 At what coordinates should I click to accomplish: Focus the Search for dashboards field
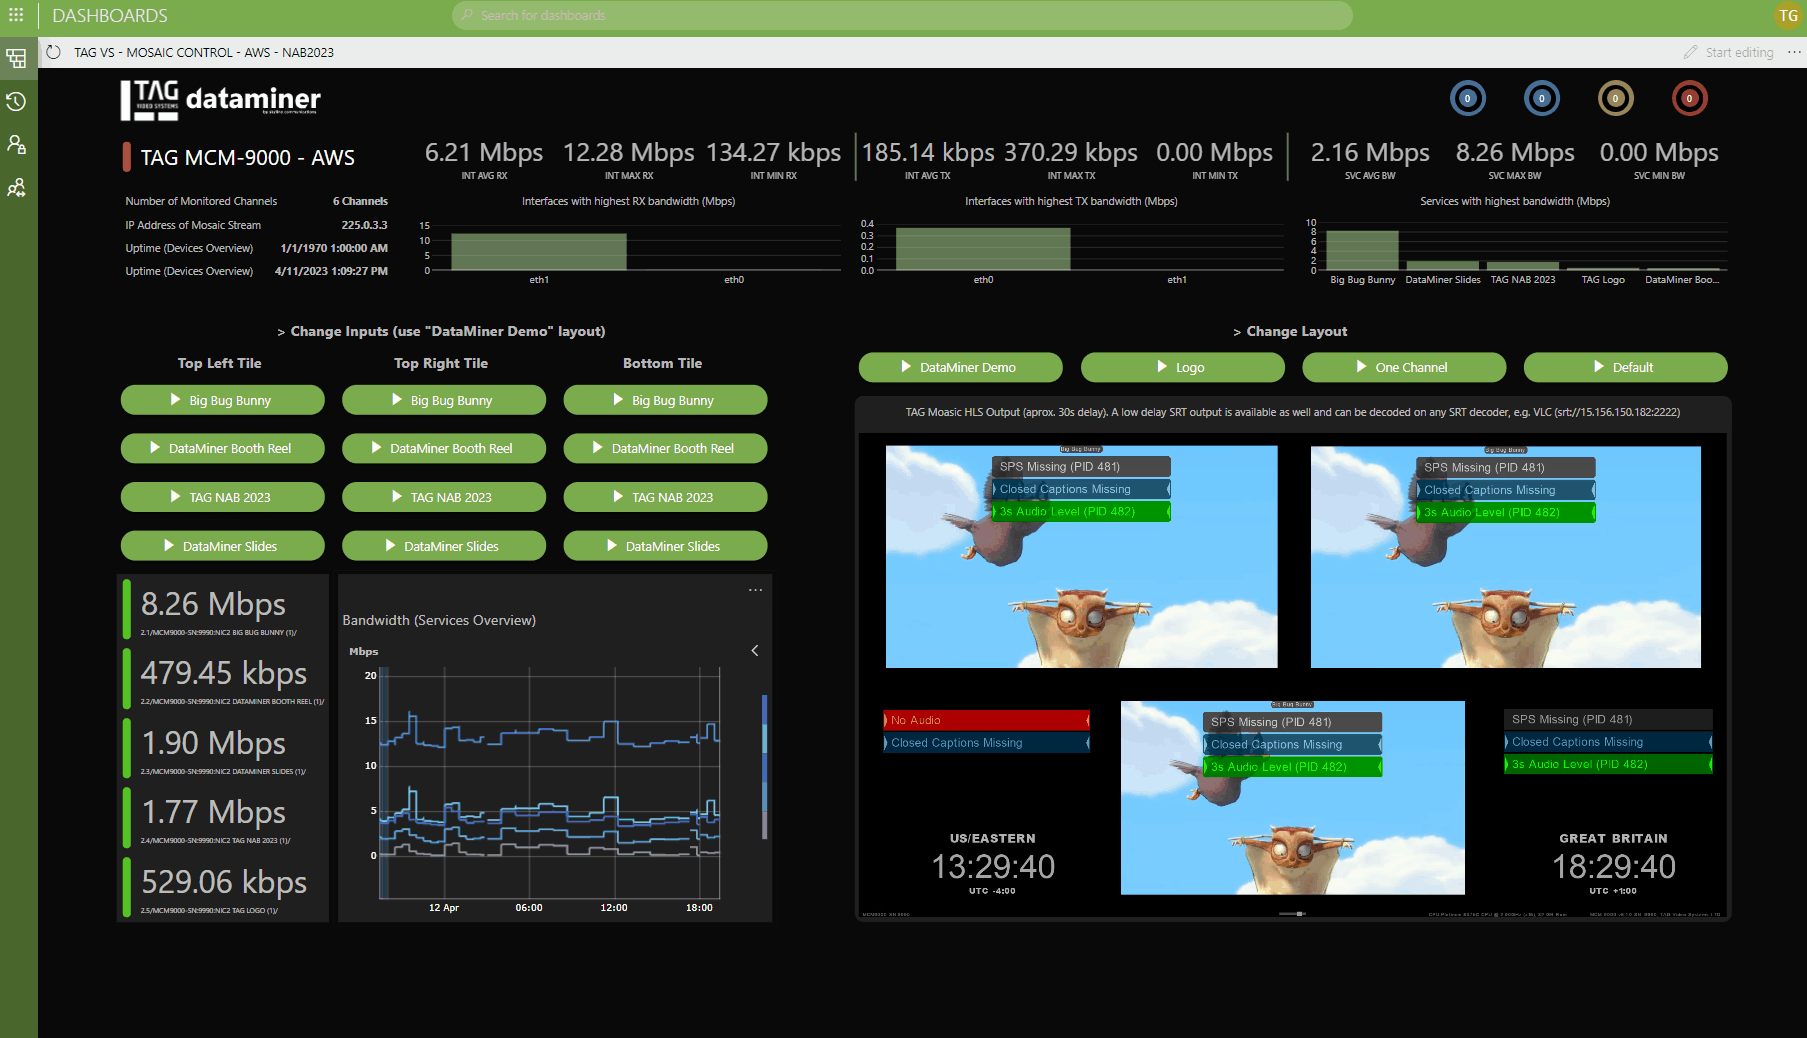[903, 15]
